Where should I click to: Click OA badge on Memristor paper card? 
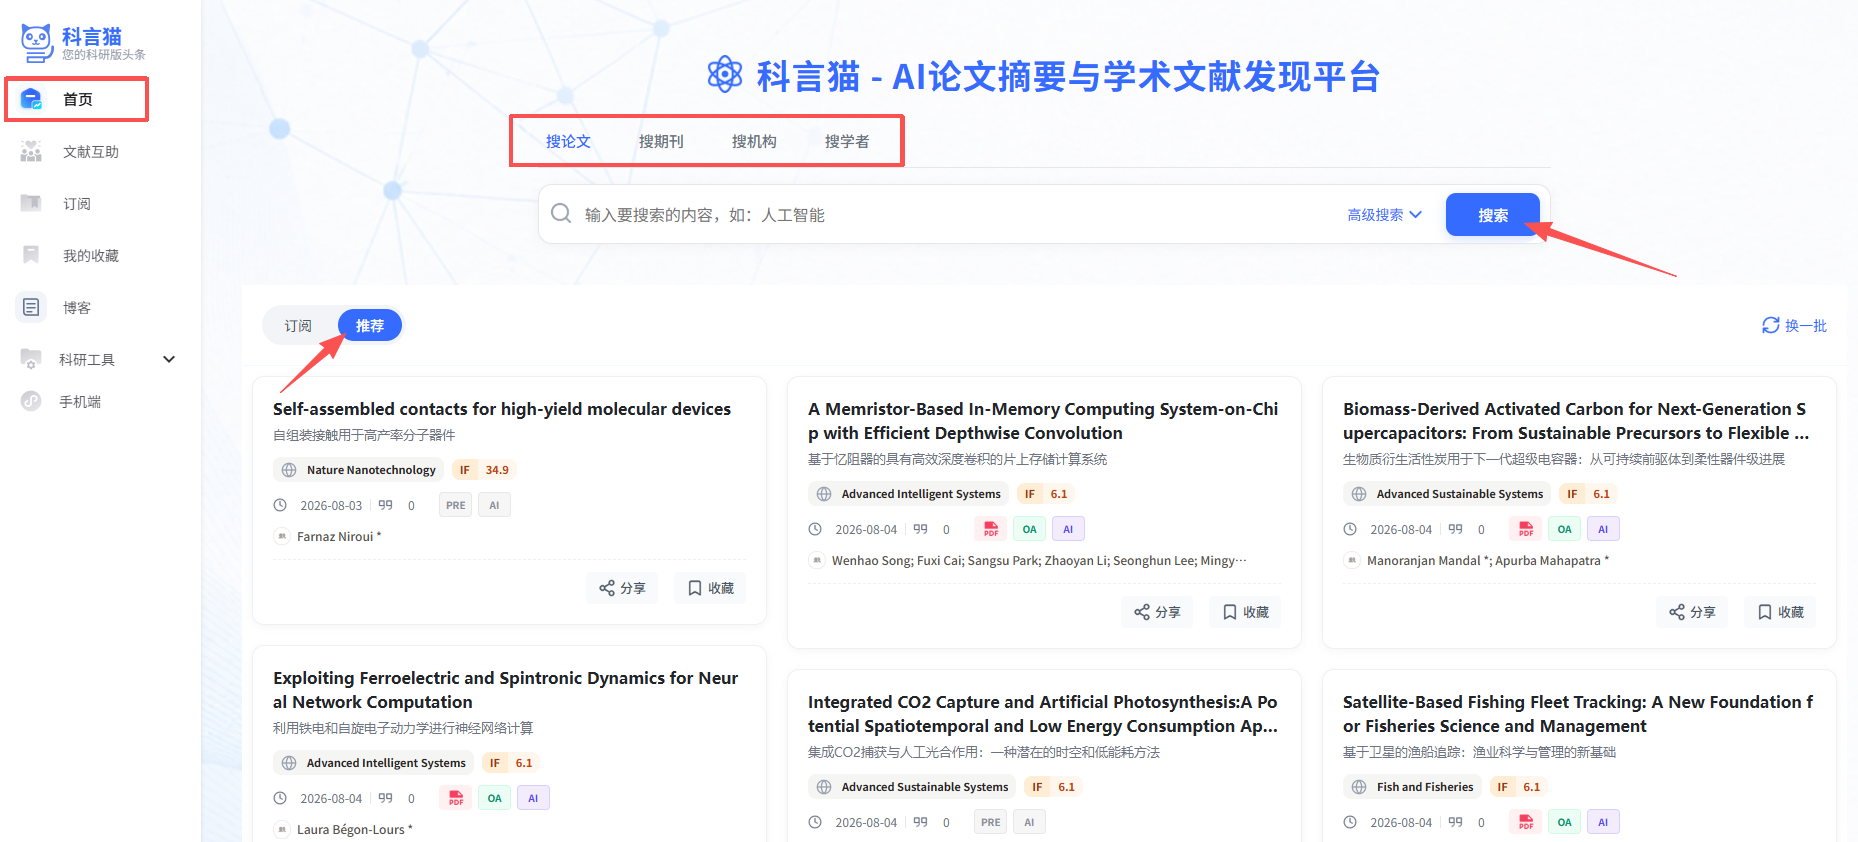click(1029, 529)
